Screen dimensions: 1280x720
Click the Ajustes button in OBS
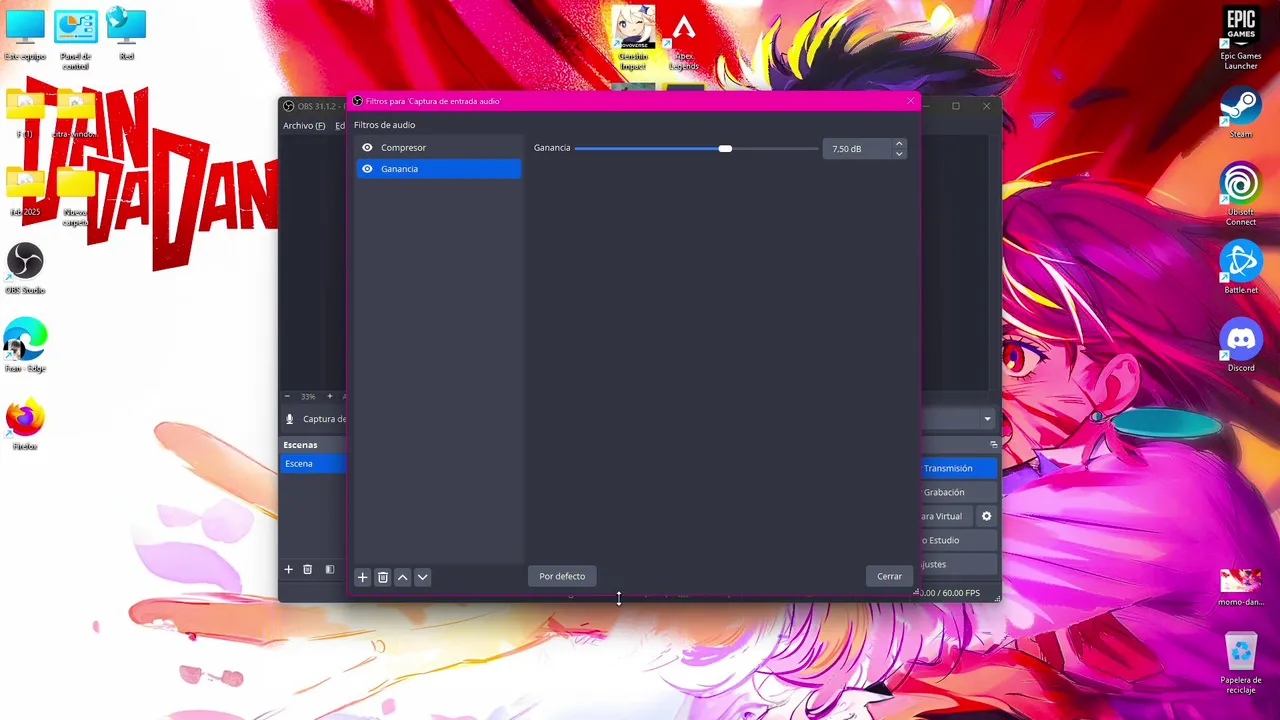(x=958, y=564)
